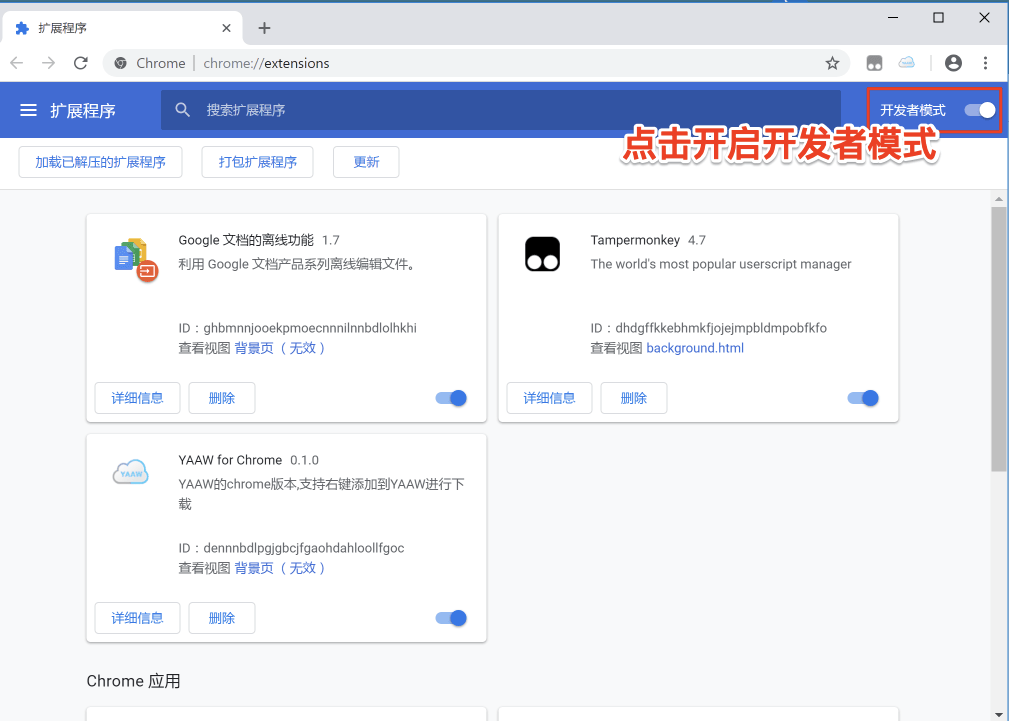The width and height of the screenshot is (1009, 721).
Task: Remove Tampermonkey with 删除
Action: click(633, 398)
